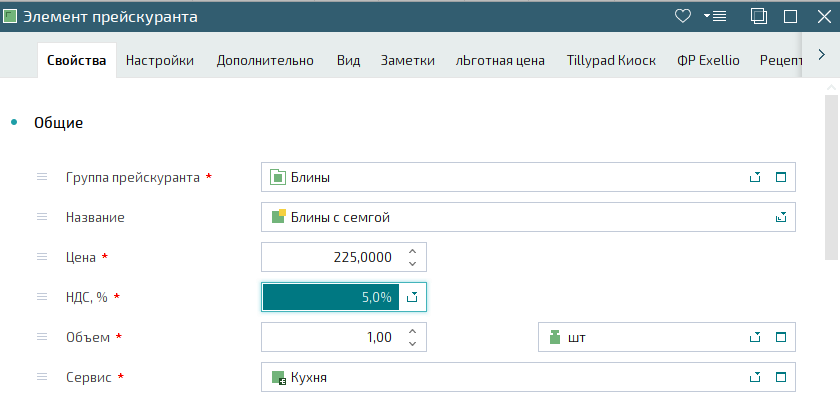Image resolution: width=840 pixels, height=396 pixels.
Task: Expand the Название field dropdown arrow
Action: point(782,217)
